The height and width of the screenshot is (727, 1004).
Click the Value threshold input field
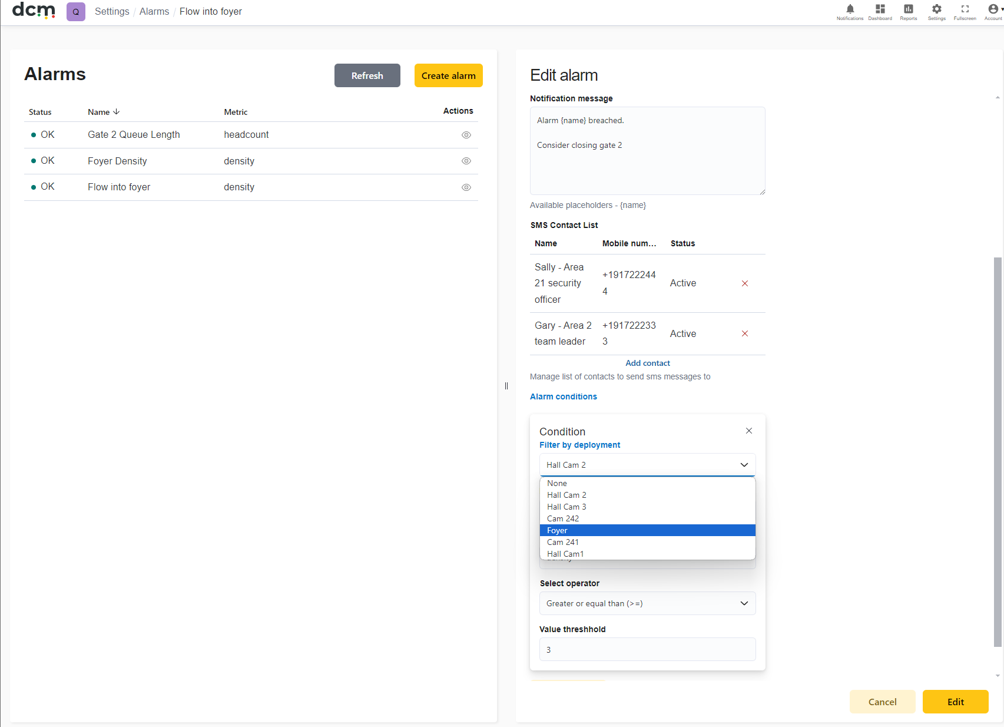point(647,649)
